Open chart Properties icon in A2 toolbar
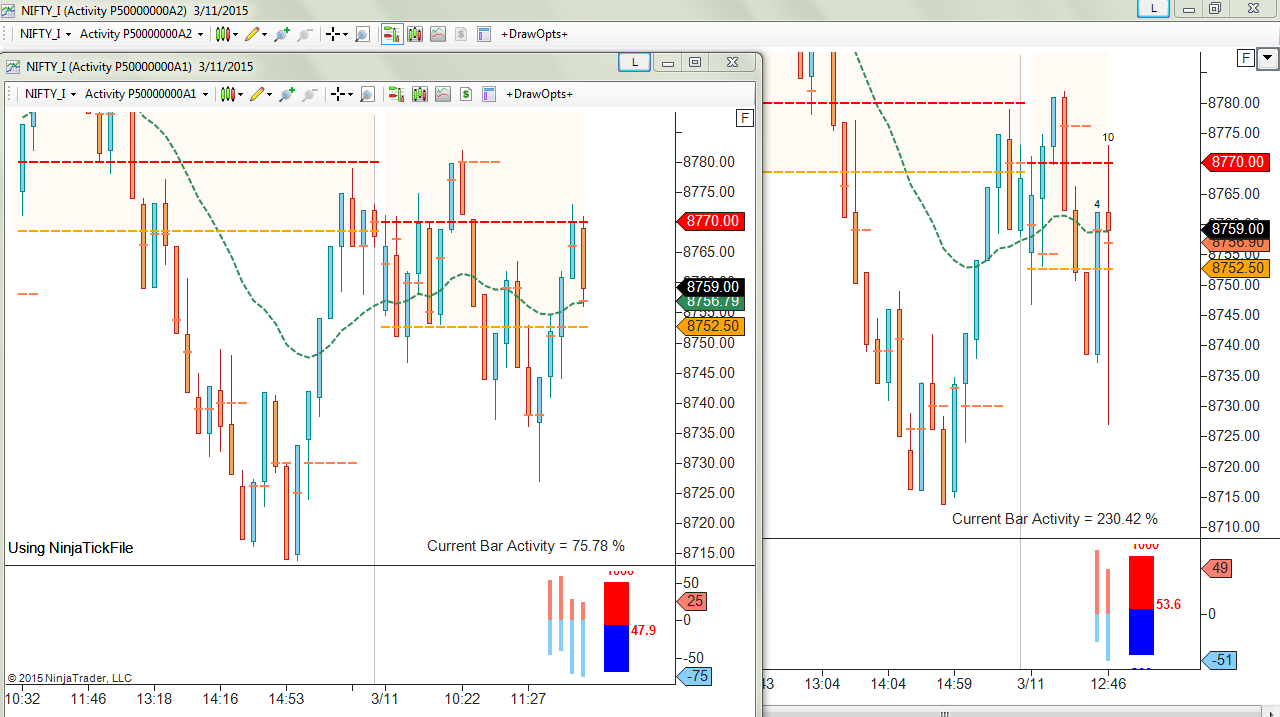The height and width of the screenshot is (717, 1280). (x=484, y=34)
